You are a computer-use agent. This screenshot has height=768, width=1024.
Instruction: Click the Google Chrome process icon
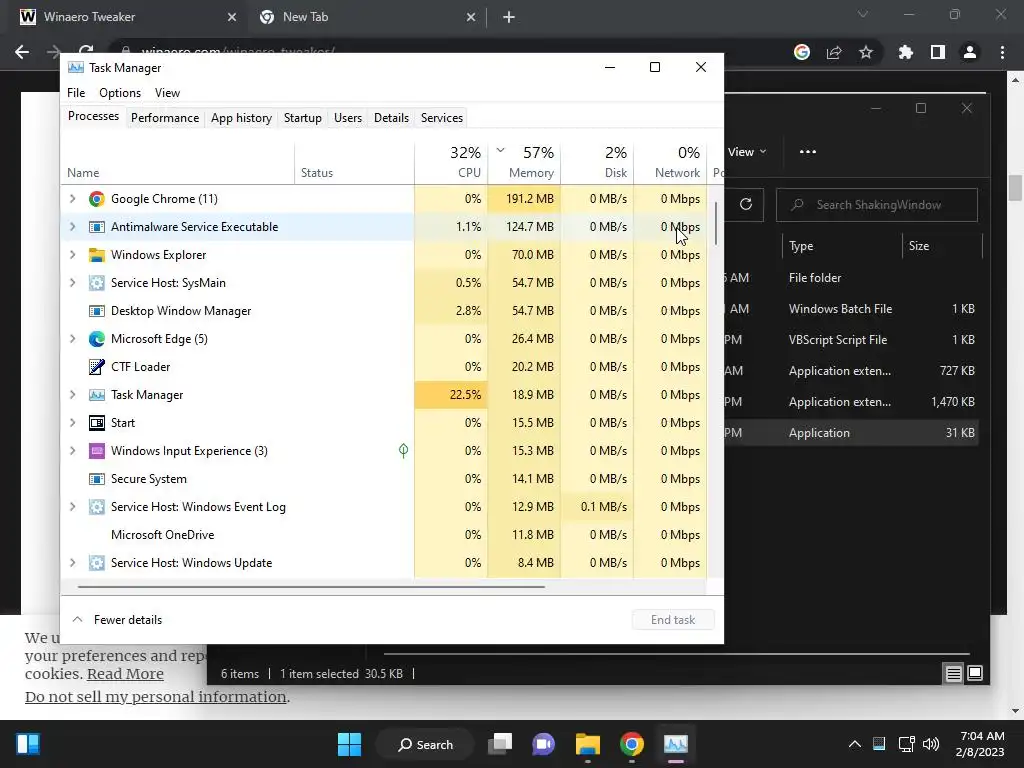pos(97,199)
